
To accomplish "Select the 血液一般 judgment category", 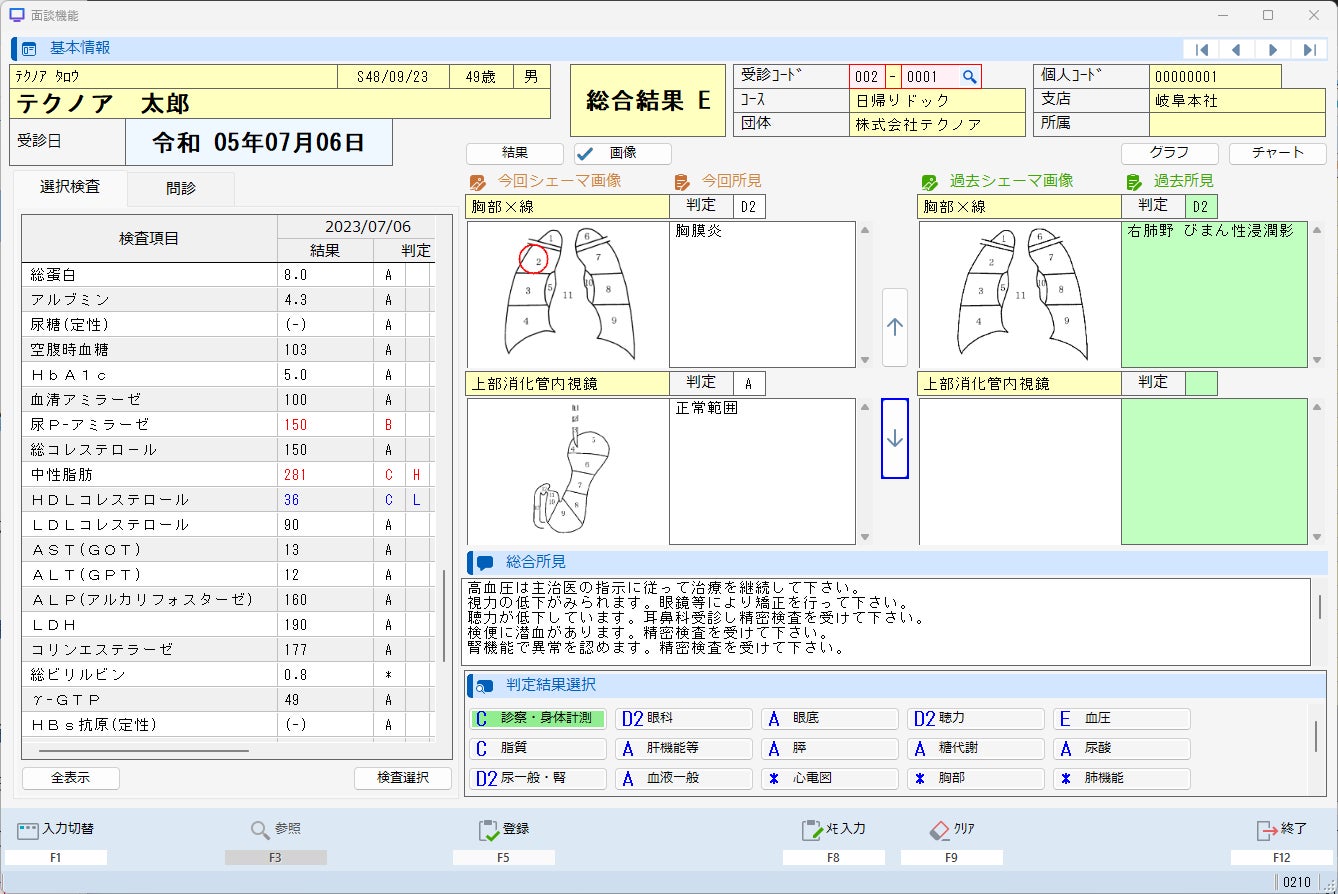I will tap(684, 778).
